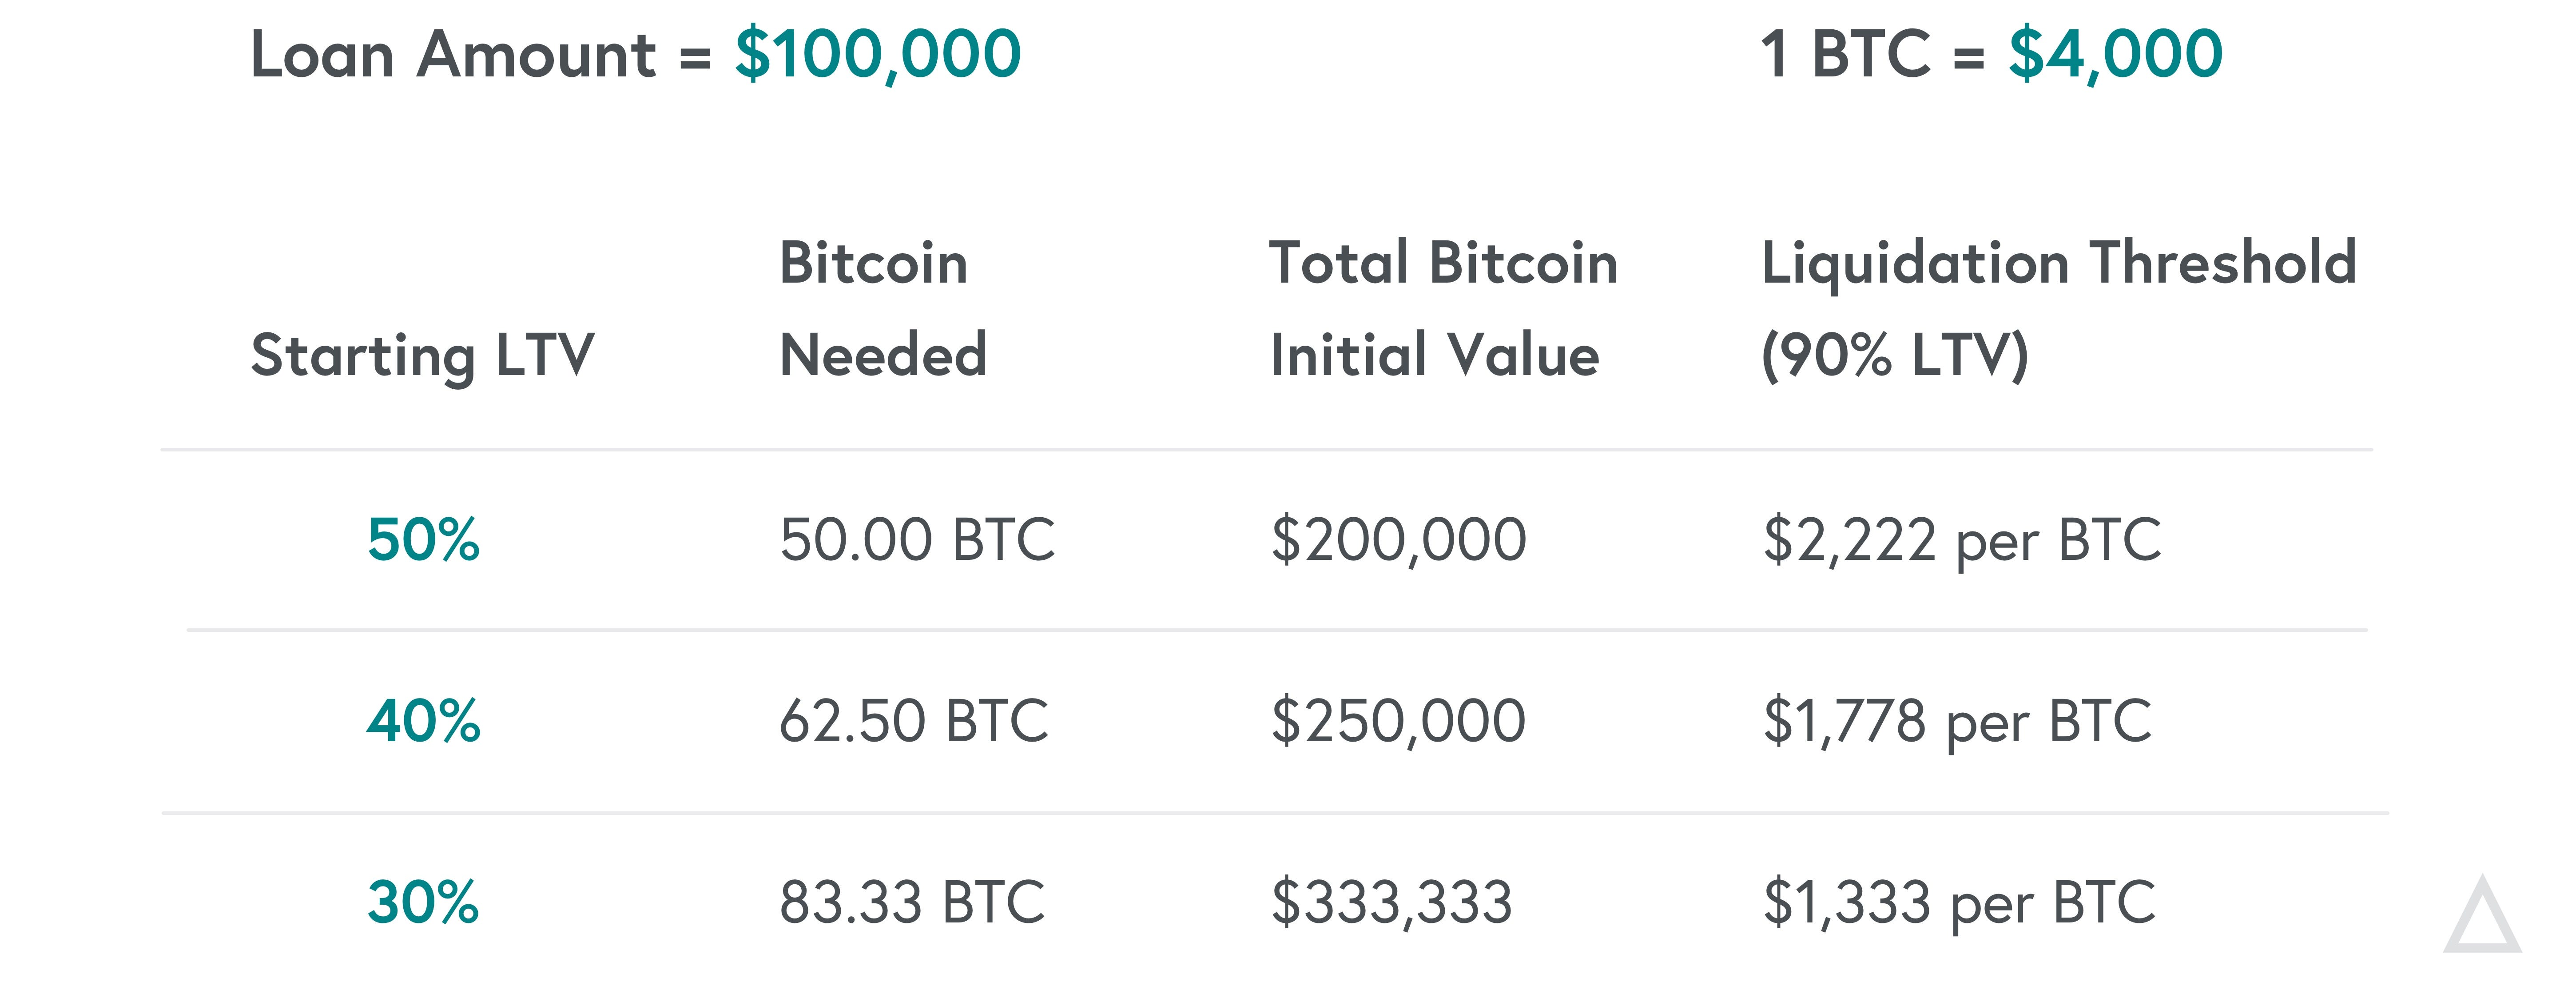The image size is (2576, 1006).
Task: Click the 62.50 BTC cell
Action: coord(914,721)
